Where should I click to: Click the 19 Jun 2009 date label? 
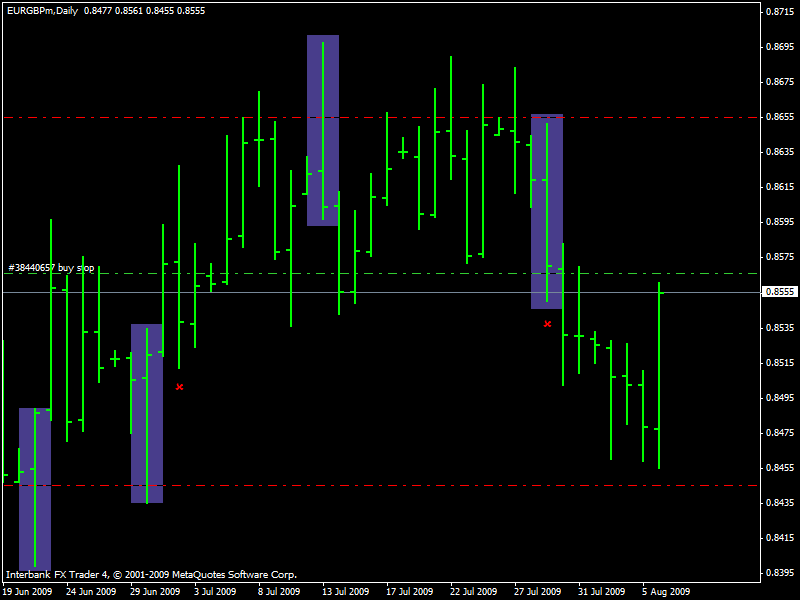click(x=27, y=591)
